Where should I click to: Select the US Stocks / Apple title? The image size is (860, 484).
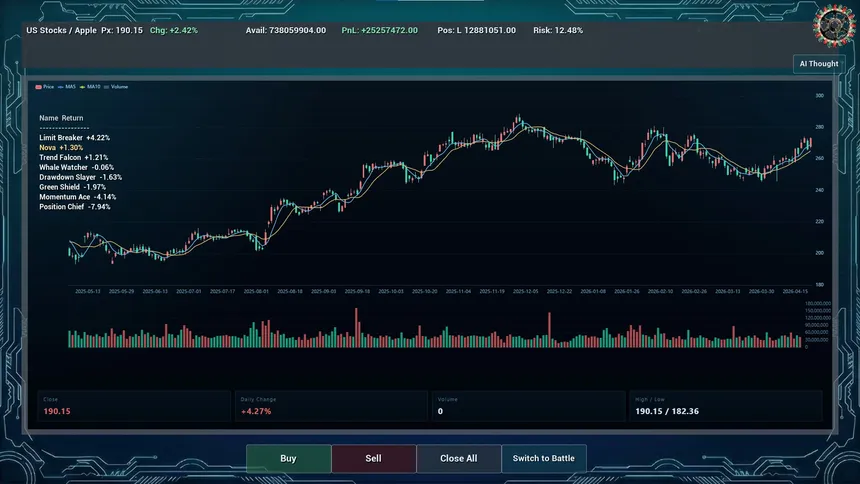(x=61, y=30)
